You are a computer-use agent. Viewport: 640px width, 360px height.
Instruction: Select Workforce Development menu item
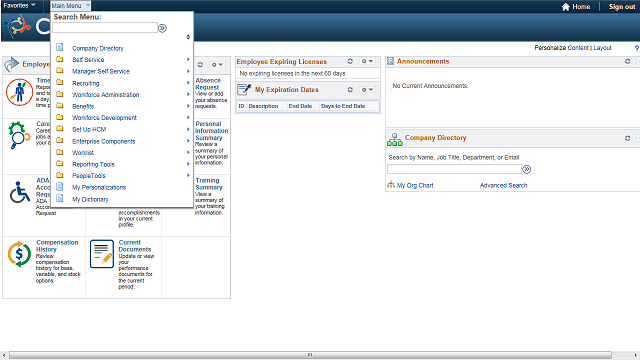104,118
